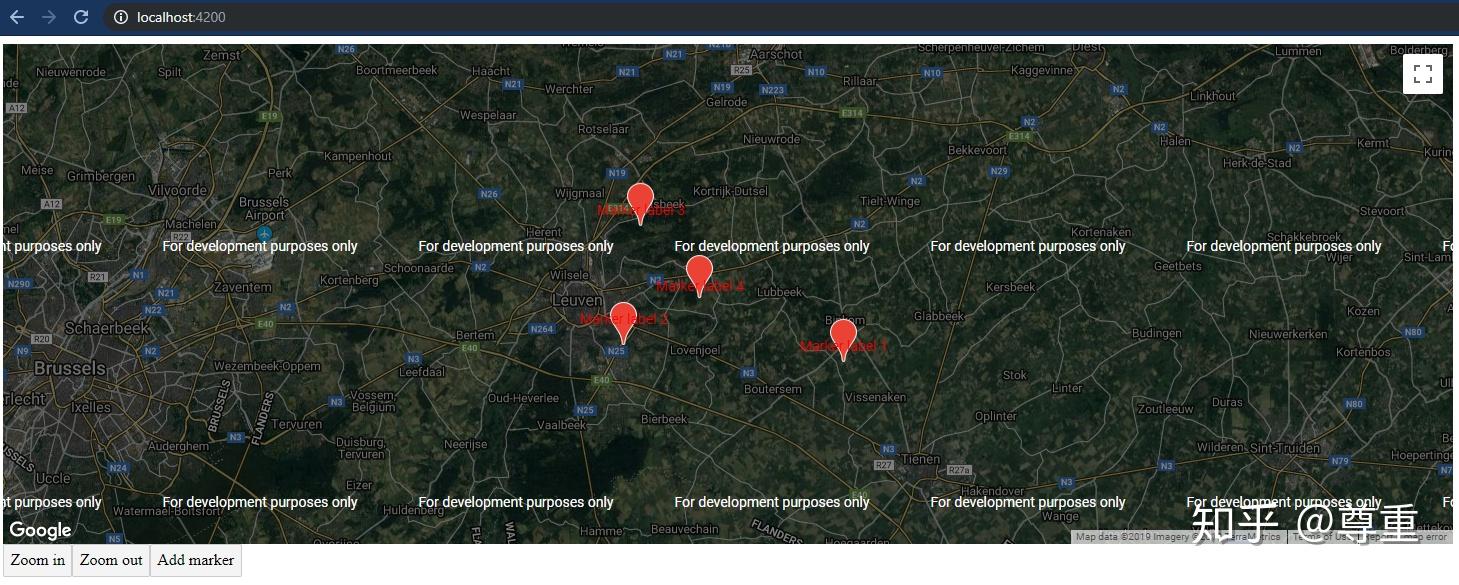1459x585 pixels.
Task: Click the Zoom out button
Action: coord(111,560)
